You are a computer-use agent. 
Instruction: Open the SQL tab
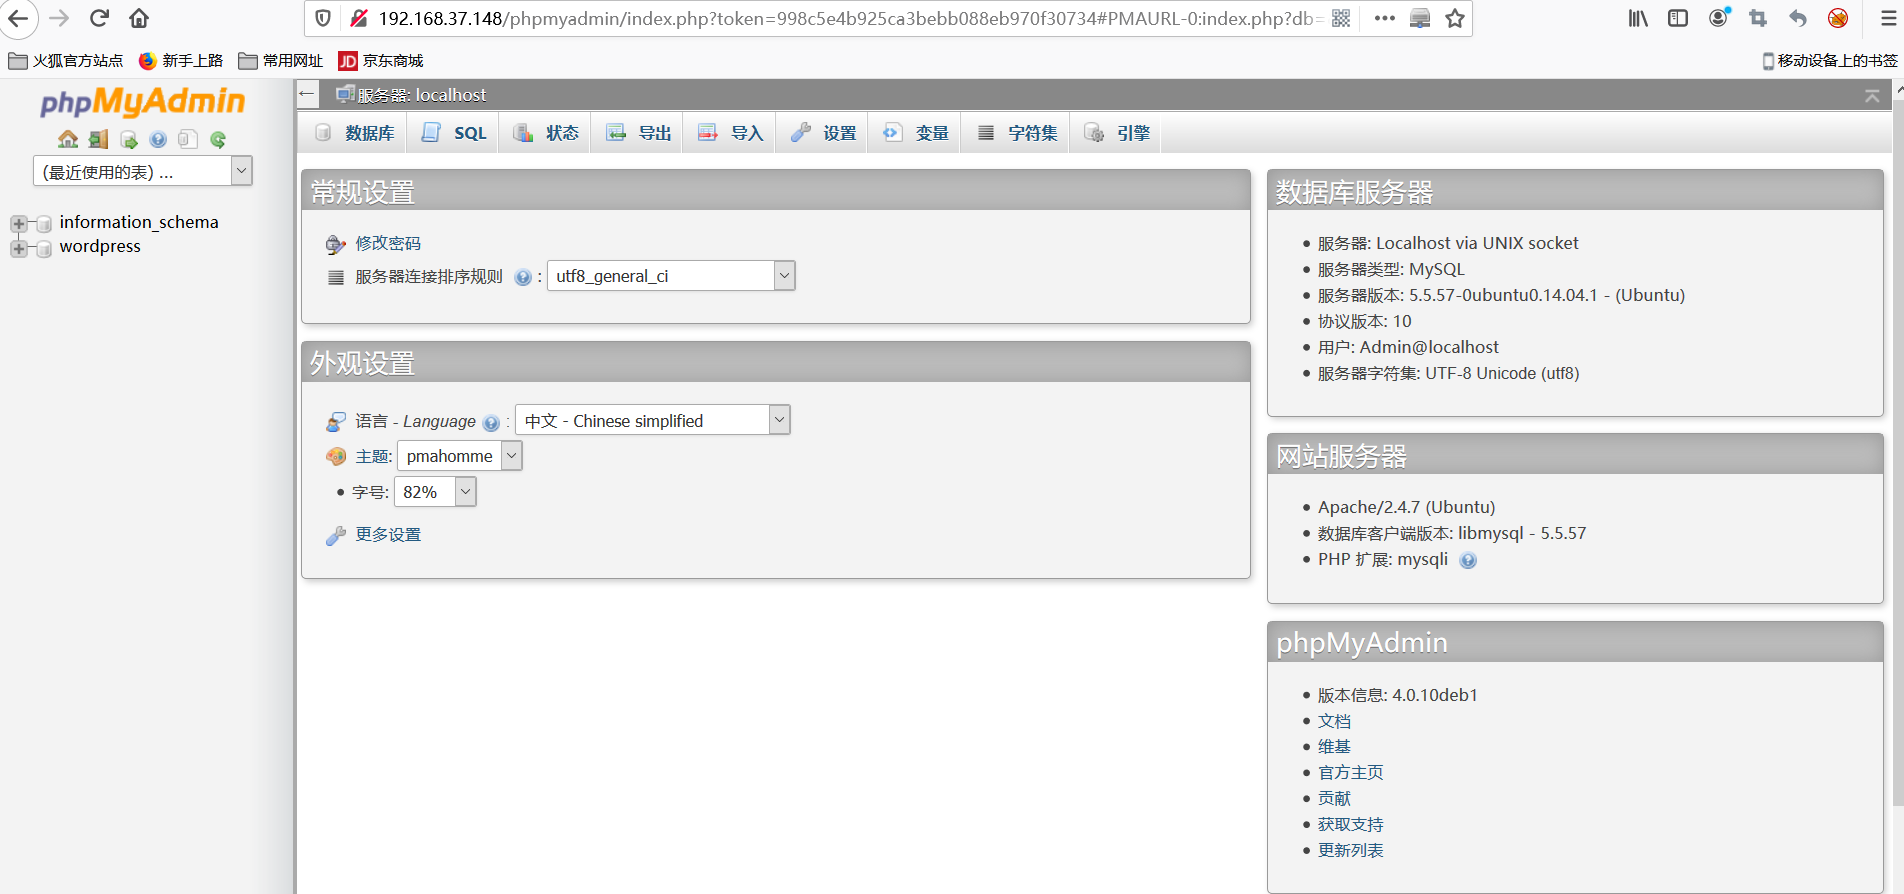point(454,133)
